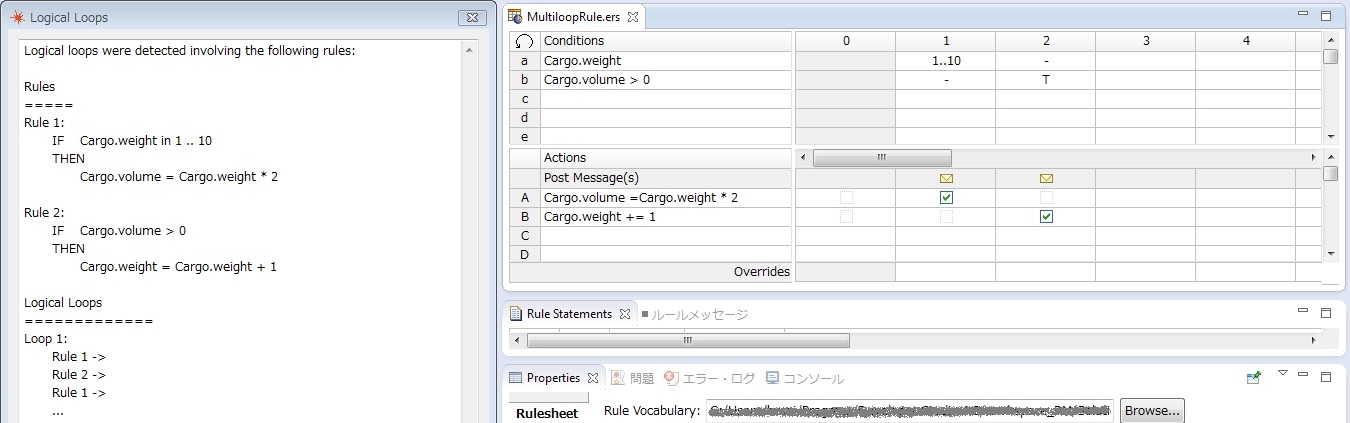
Task: Open the ルールメッセージ tab
Action: pyautogui.click(x=699, y=314)
